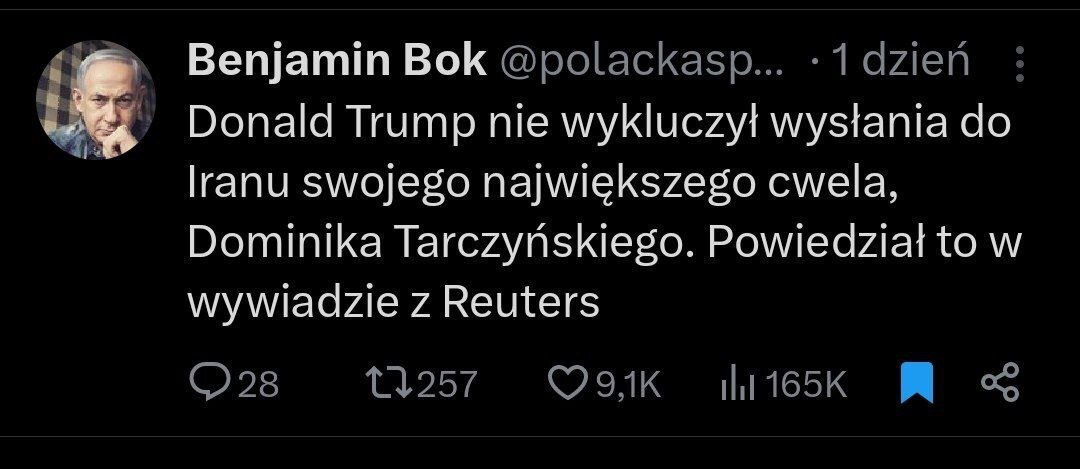Viewport: 1080px width, 469px height.
Task: Click the retweet count 257
Action: coord(447,384)
